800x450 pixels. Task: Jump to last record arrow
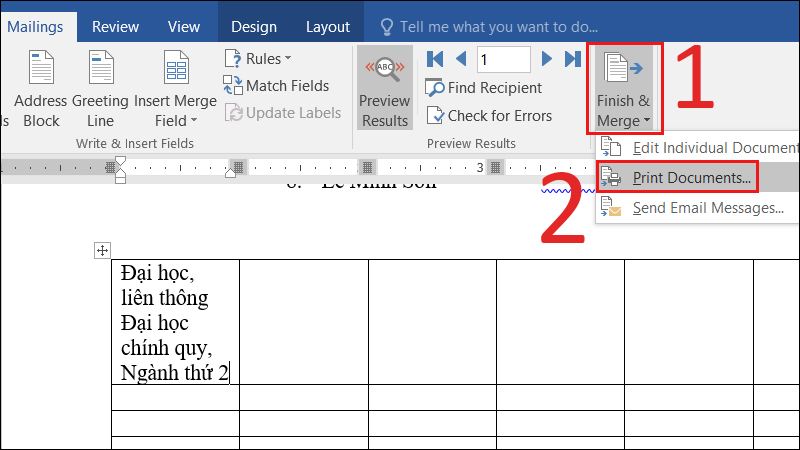click(572, 59)
